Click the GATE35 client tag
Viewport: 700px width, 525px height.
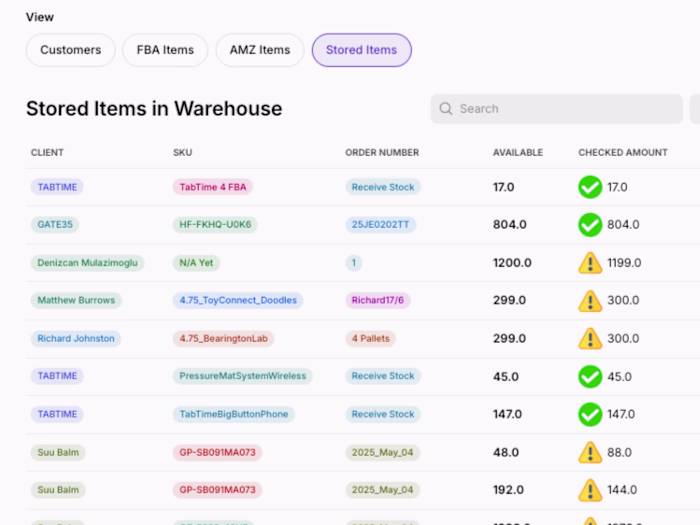tap(55, 225)
